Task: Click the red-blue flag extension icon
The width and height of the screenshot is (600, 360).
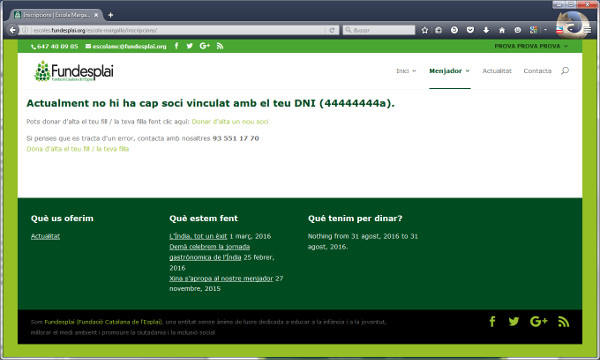Action: pyautogui.click(x=559, y=30)
